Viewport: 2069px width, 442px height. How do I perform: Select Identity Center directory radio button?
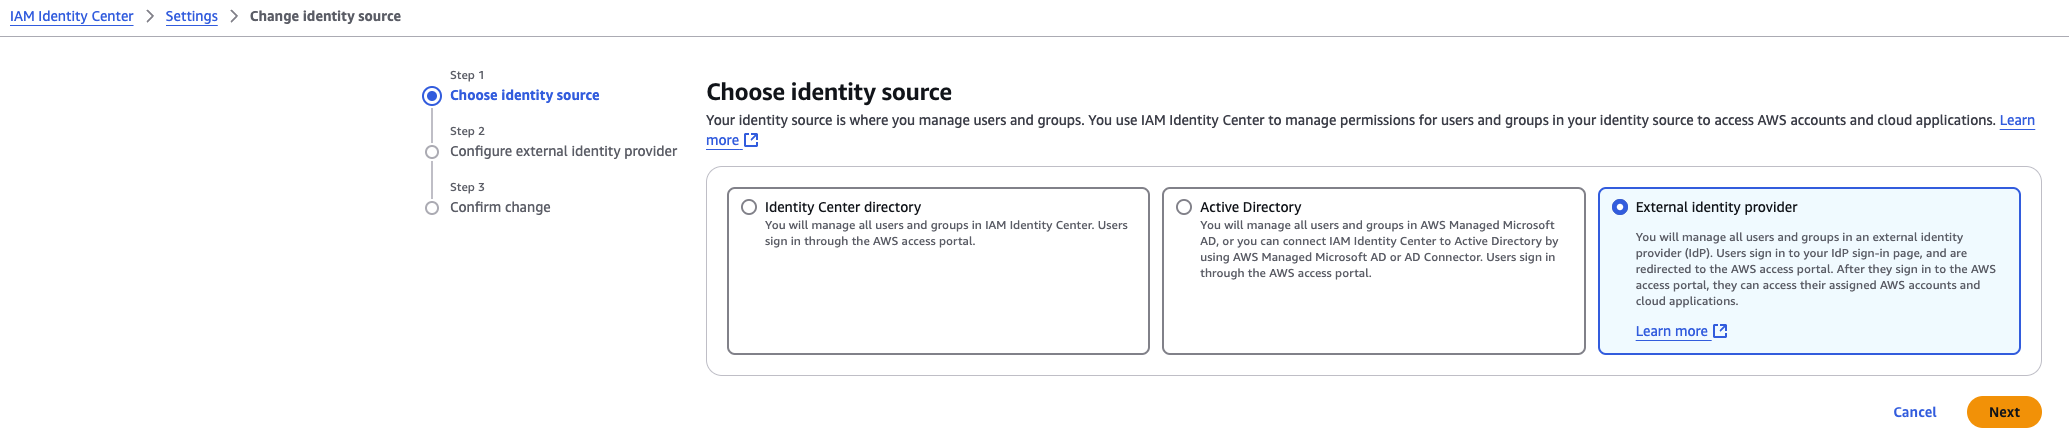pos(749,207)
